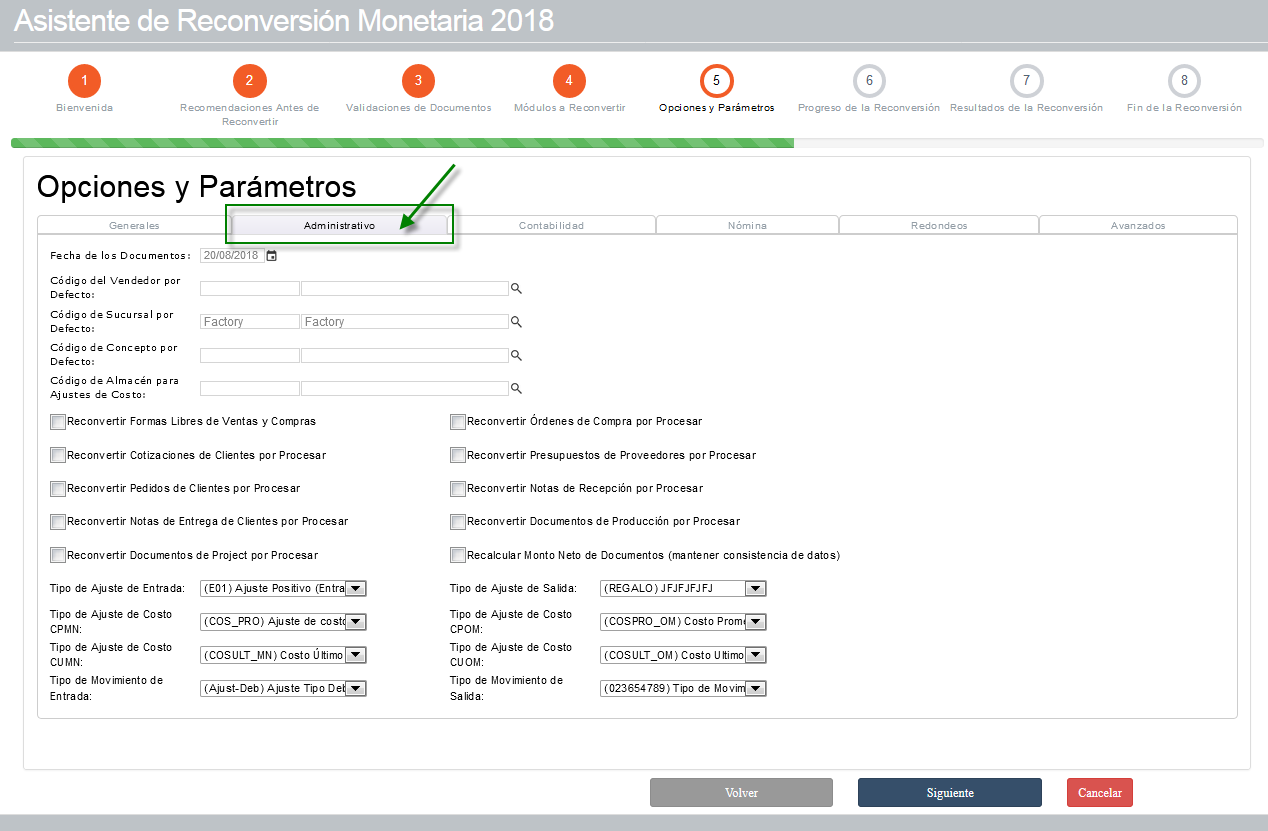The height and width of the screenshot is (831, 1268).
Task: Open the Contabilidad tab
Action: [x=551, y=226]
